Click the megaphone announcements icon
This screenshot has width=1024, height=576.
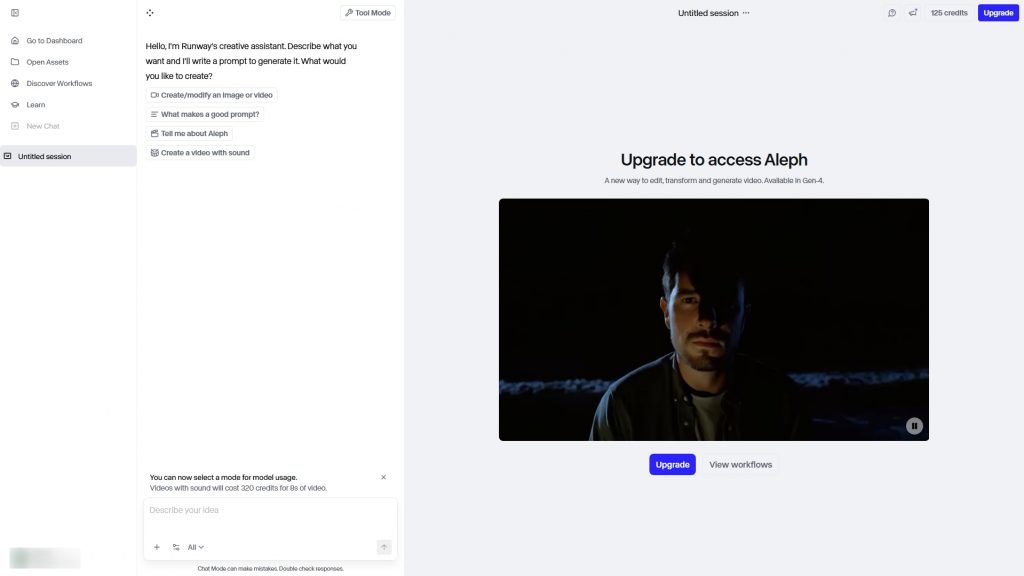[x=913, y=13]
